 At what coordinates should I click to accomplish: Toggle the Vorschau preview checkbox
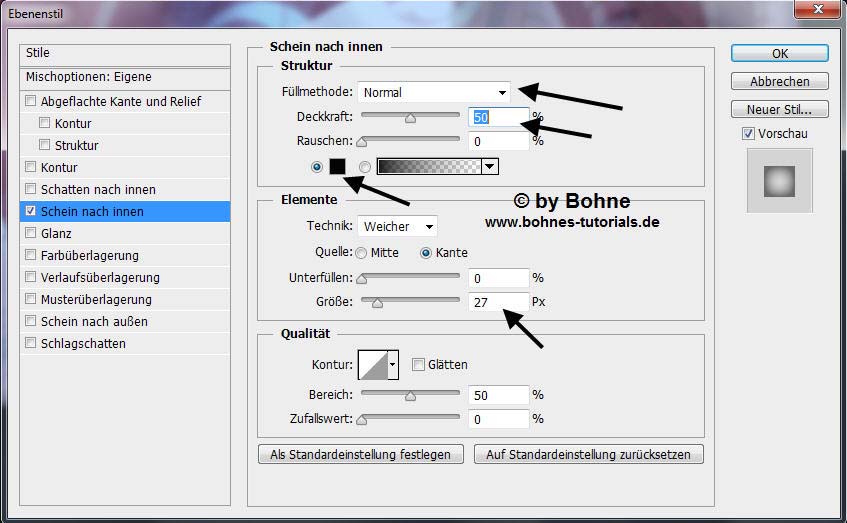coord(748,134)
